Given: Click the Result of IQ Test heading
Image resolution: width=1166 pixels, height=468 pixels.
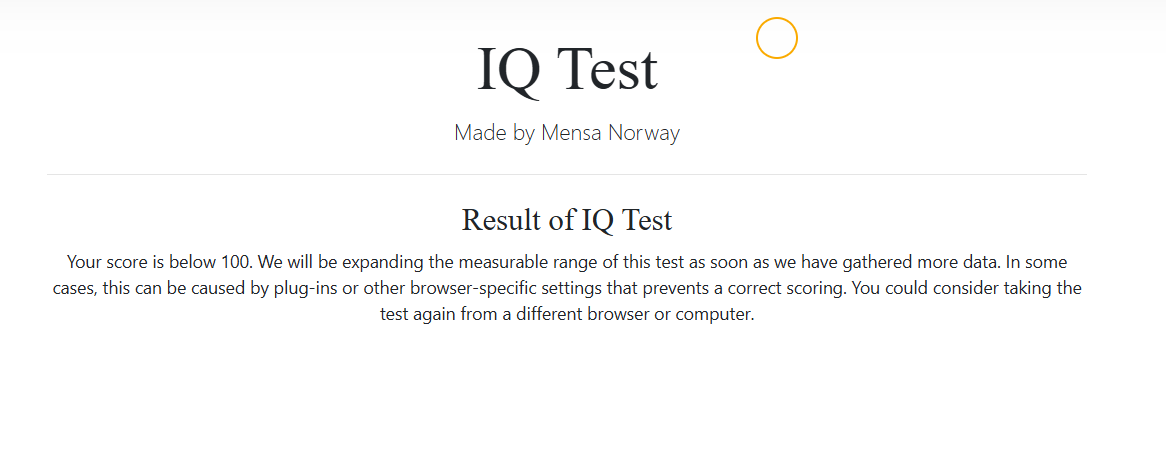Looking at the screenshot, I should (x=567, y=220).
